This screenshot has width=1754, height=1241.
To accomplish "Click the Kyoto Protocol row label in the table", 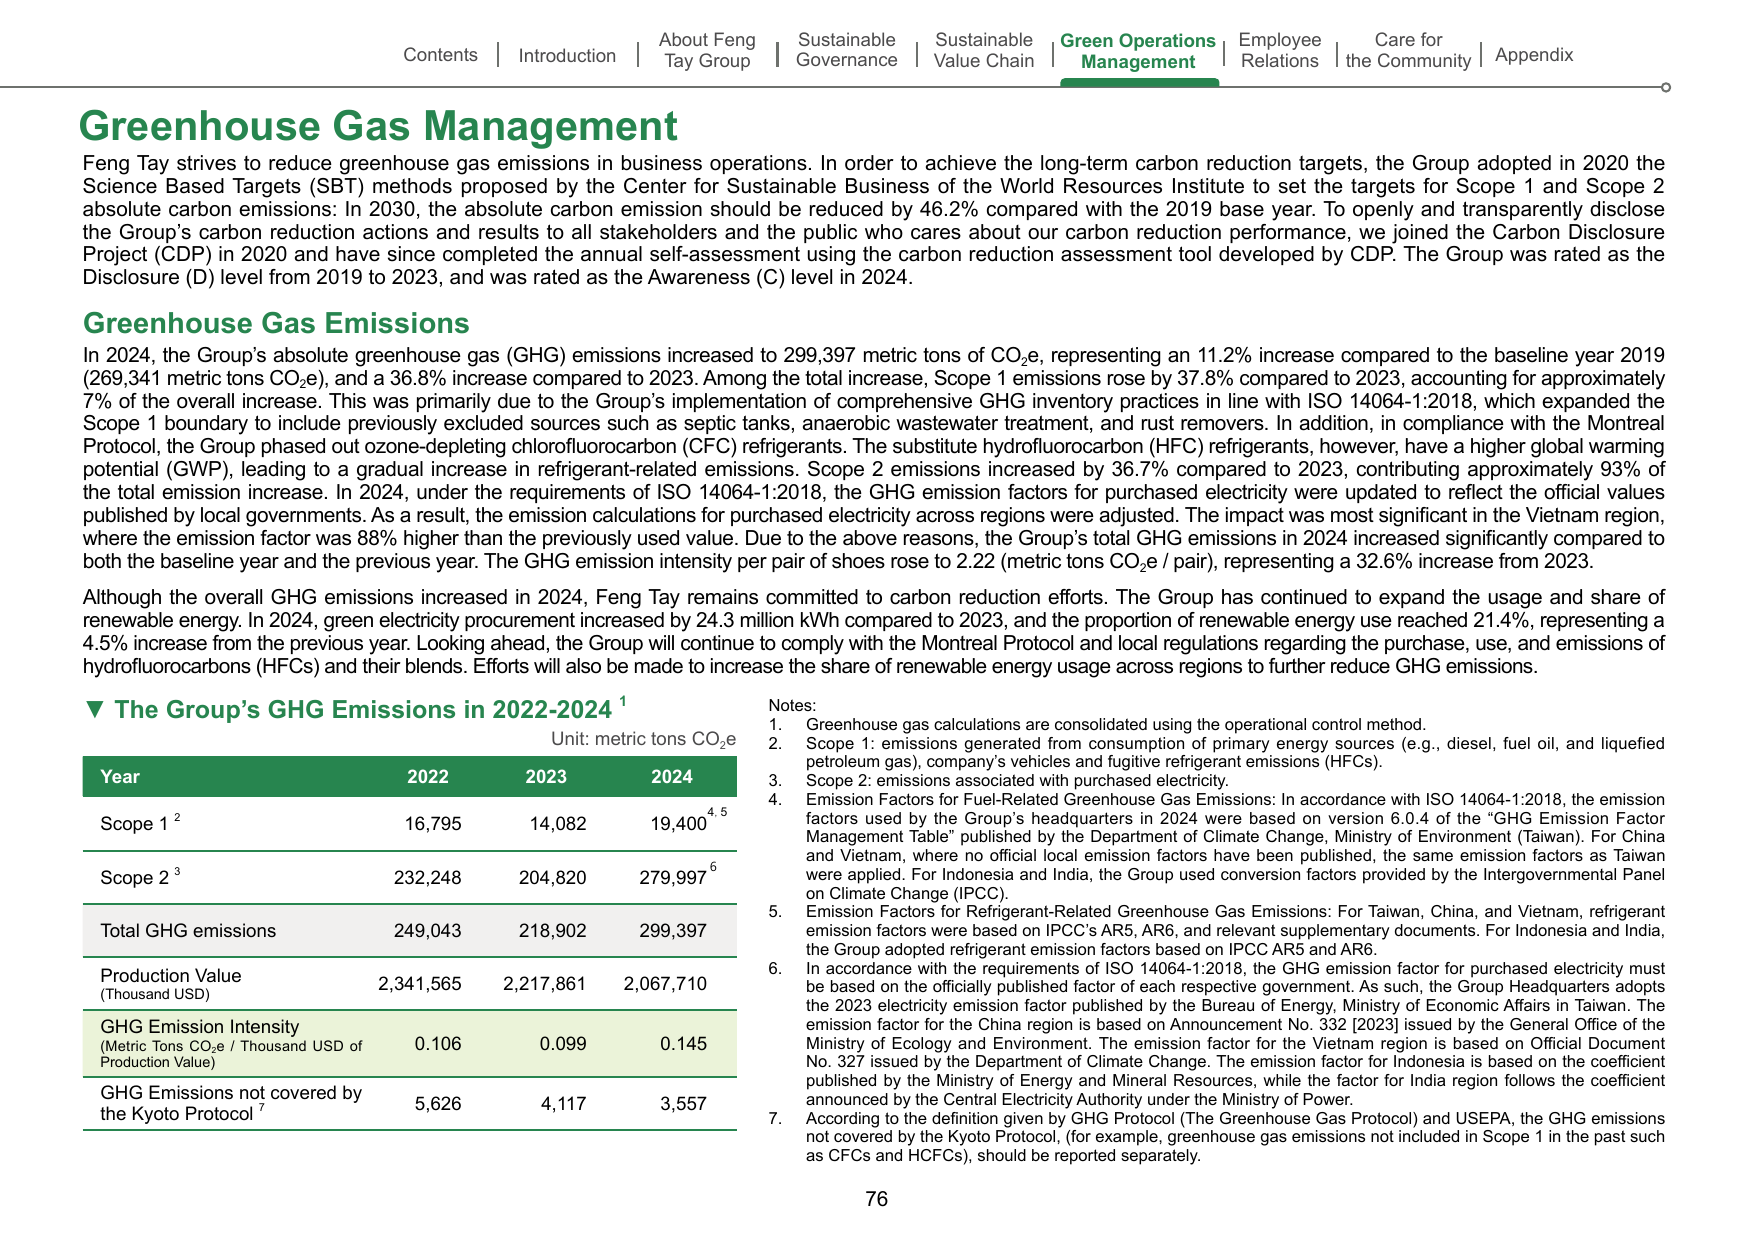I will [x=231, y=1103].
